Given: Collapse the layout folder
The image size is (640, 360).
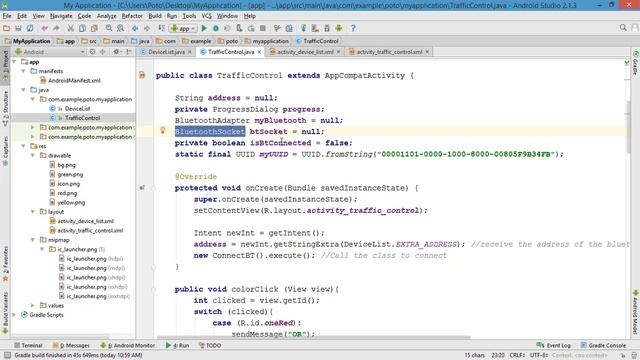Looking at the screenshot, I should coord(33,212).
